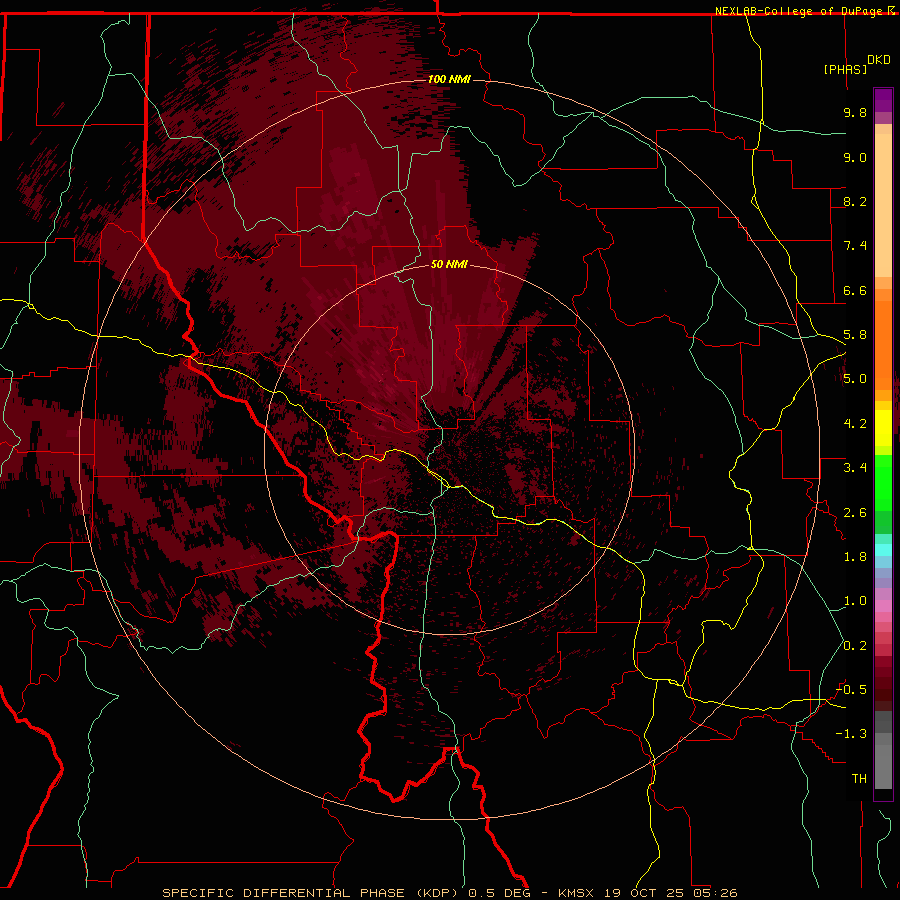
Task: Click the orange segment of the color bar
Action: click(883, 344)
